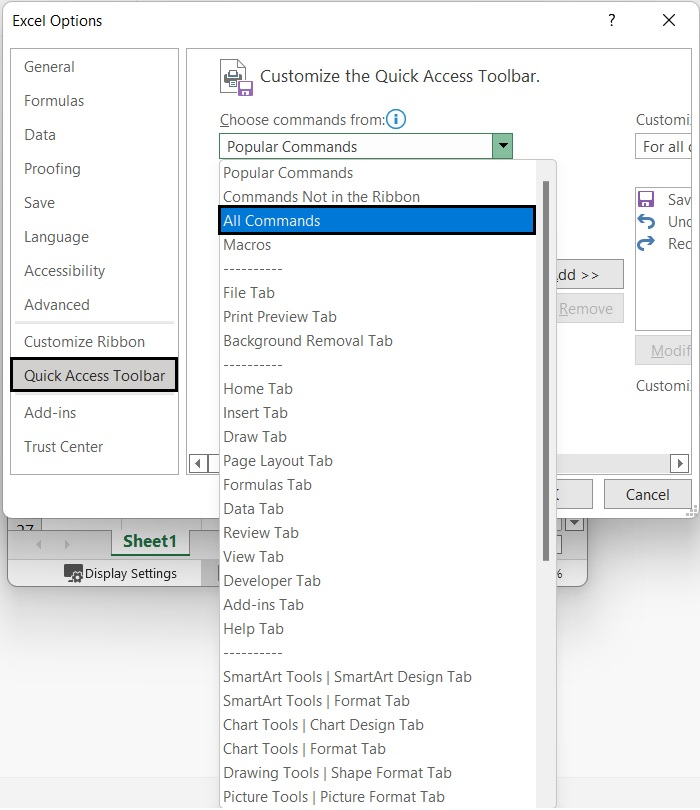Open Accessibility options category

point(95,271)
